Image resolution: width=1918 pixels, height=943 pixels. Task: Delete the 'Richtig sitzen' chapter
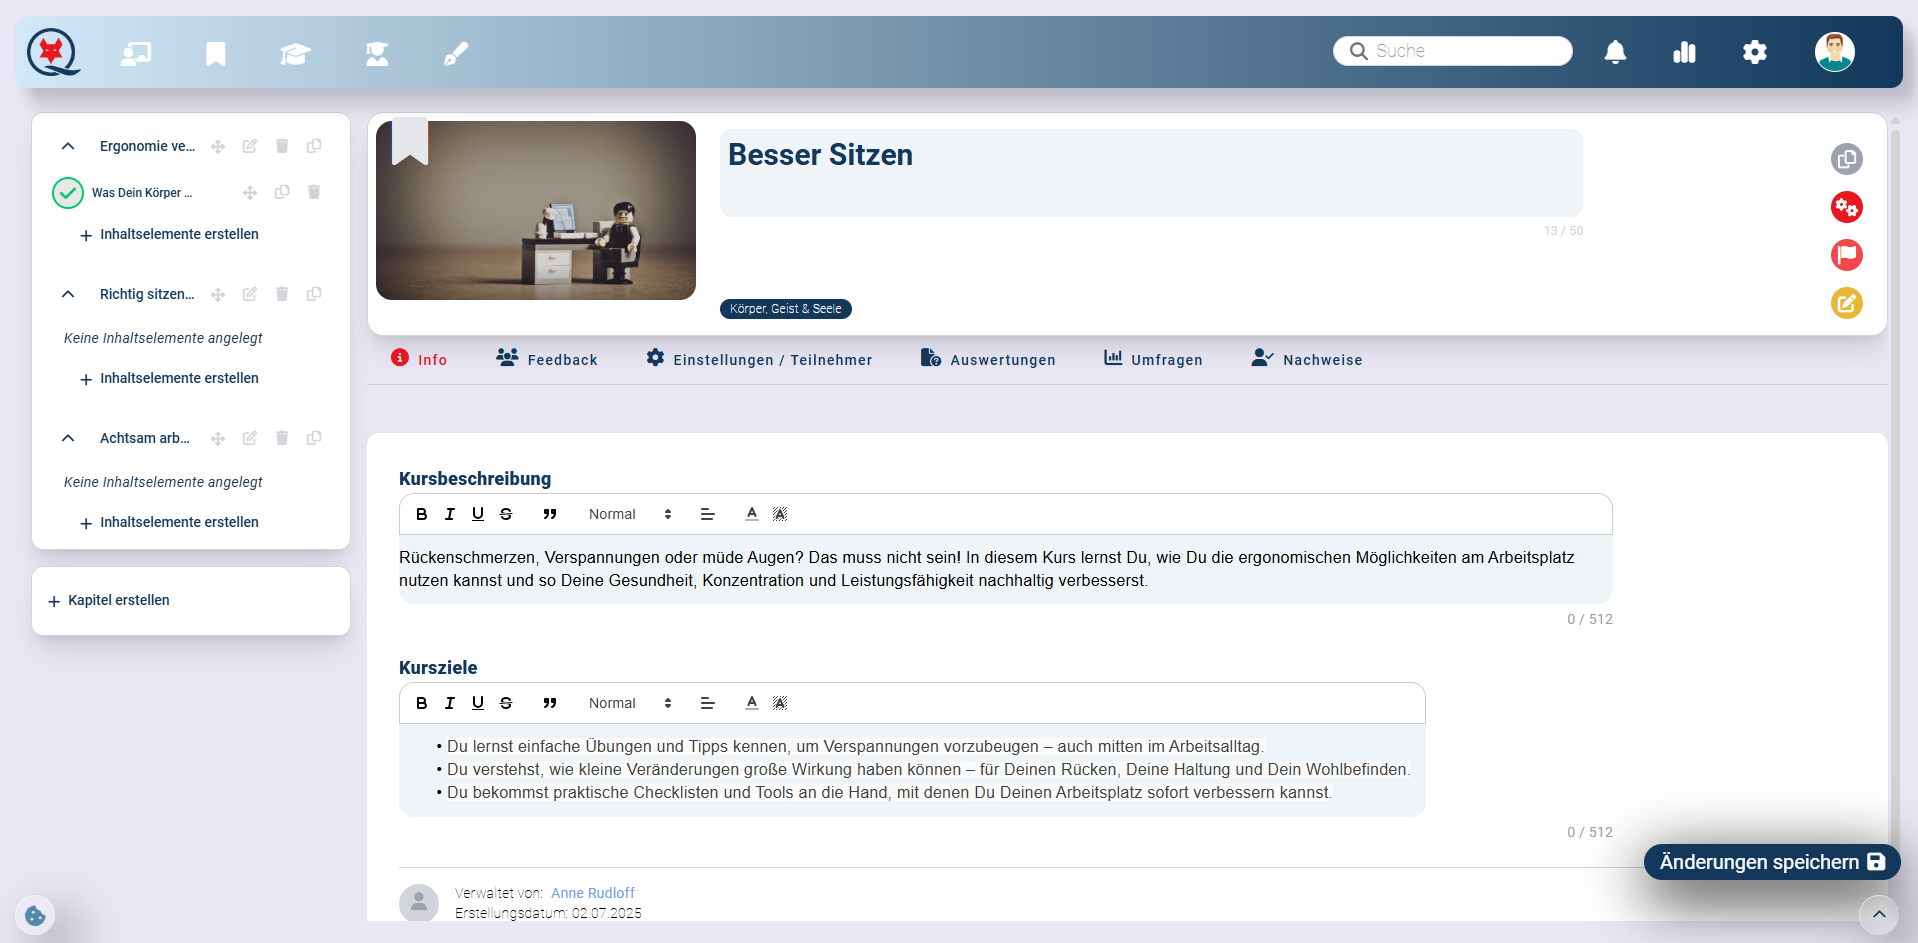point(282,294)
